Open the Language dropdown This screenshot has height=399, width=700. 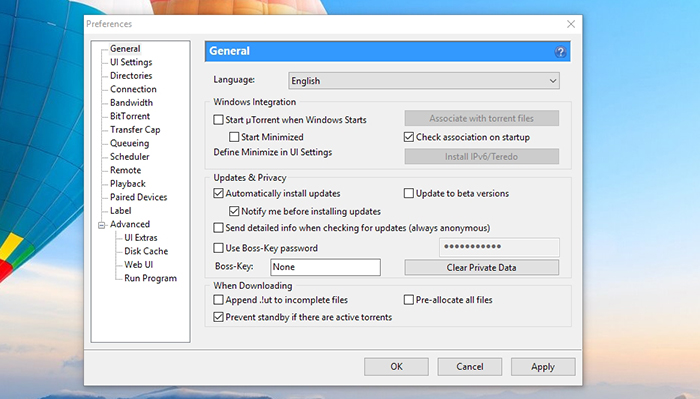(x=424, y=81)
